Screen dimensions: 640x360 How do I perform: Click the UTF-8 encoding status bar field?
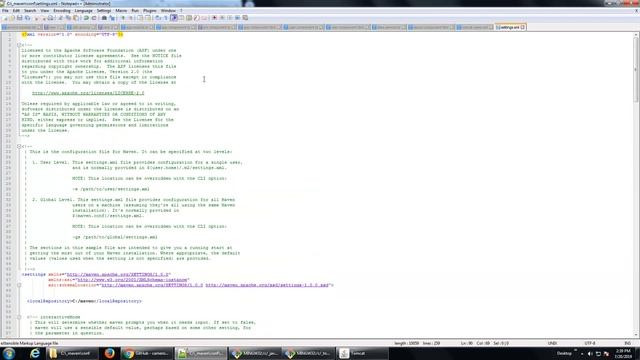pos(590,343)
